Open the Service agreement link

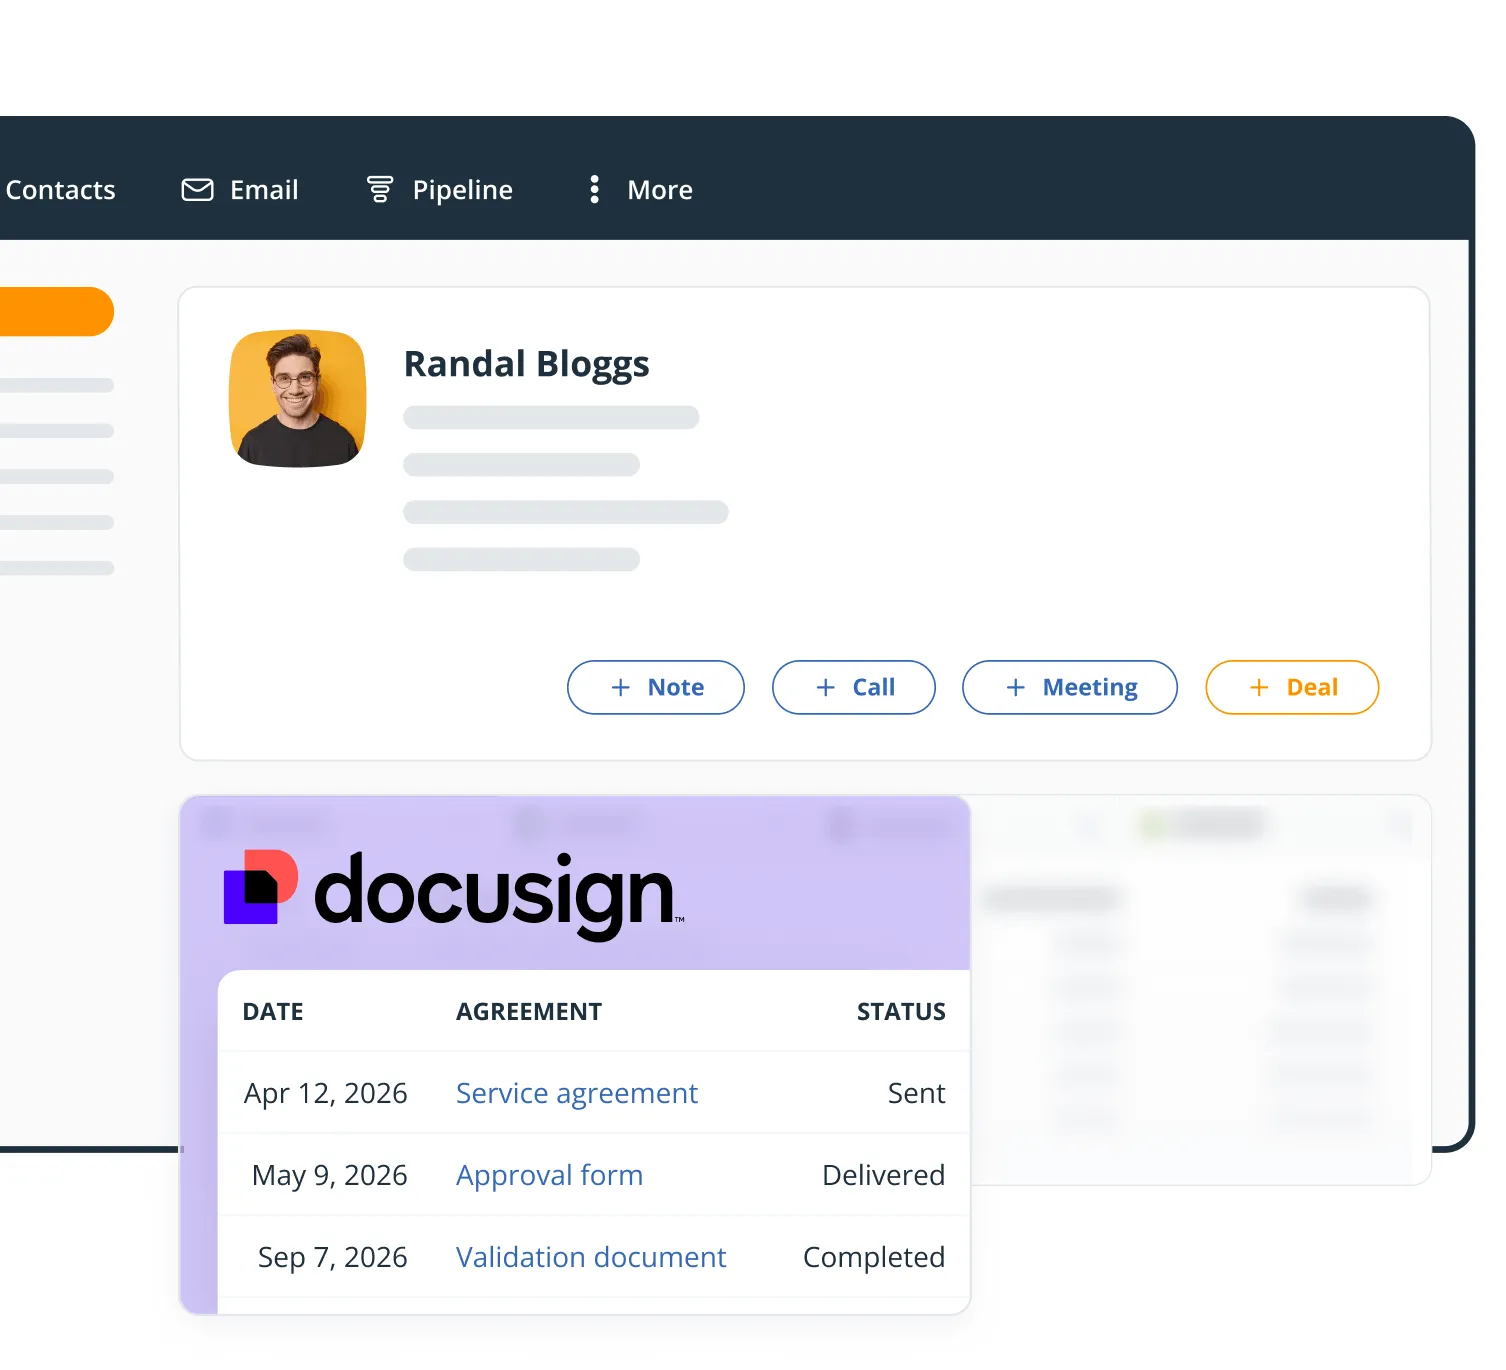(577, 1093)
